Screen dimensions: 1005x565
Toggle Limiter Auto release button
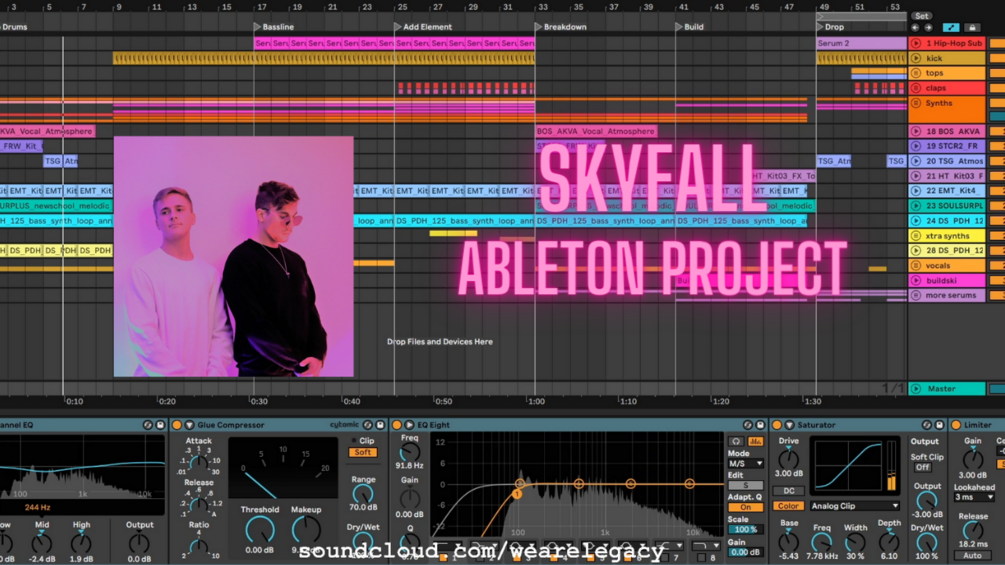[x=972, y=555]
